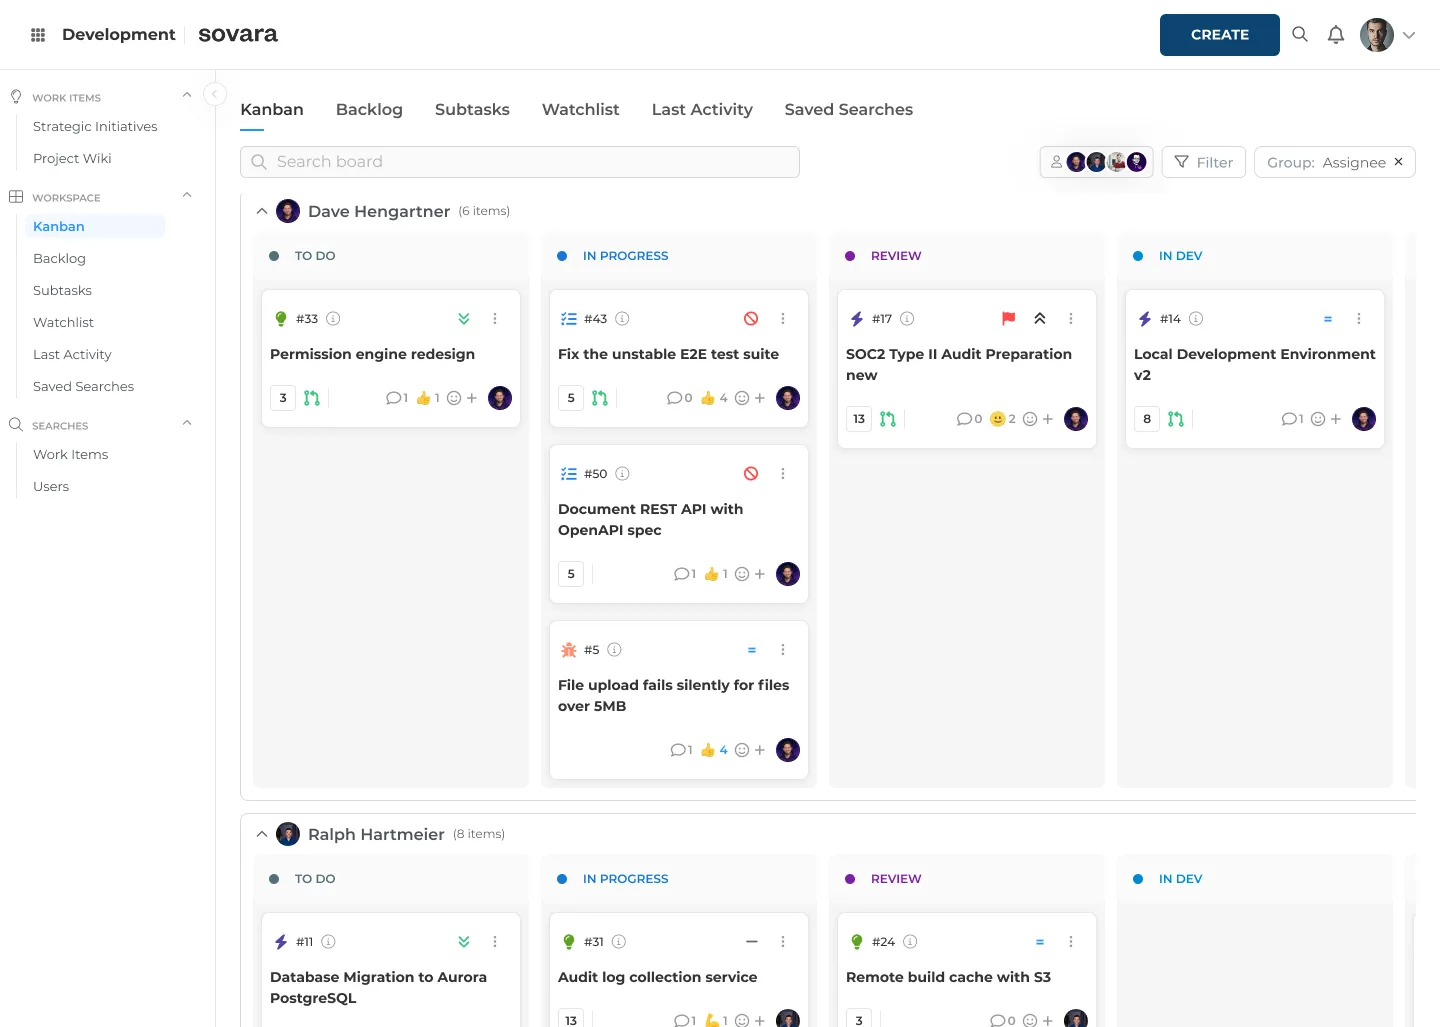Viewport: 1440px width, 1027px height.
Task: Open Project Wiki in the sidebar
Action: click(72, 159)
